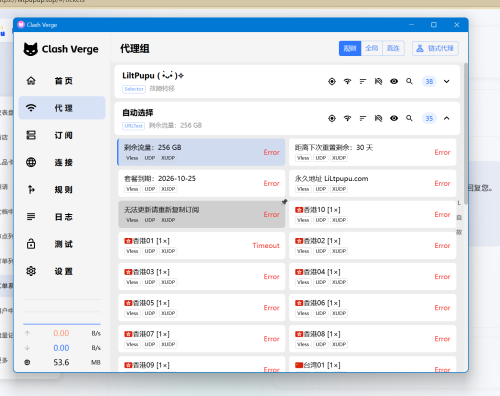This screenshot has height=396, width=500.
Task: Switch to 全局 global mode
Action: click(372, 48)
